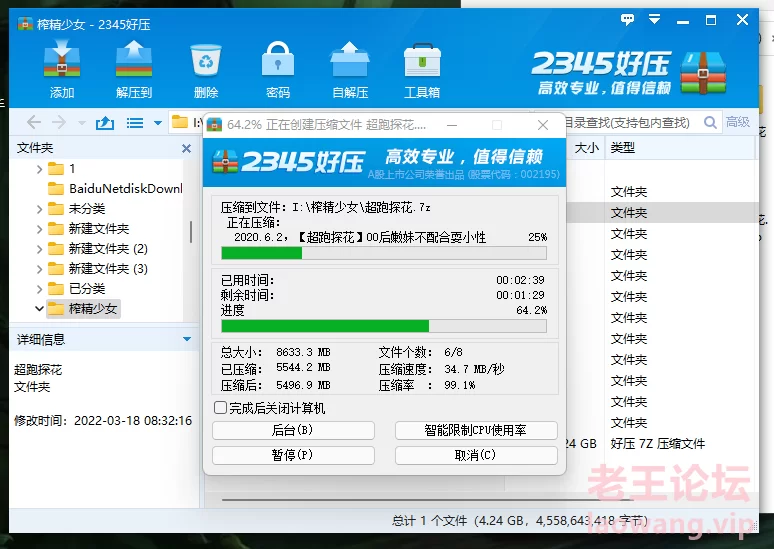The width and height of the screenshot is (774, 549).
Task: Click the address bar folder icon
Action: coord(180,121)
